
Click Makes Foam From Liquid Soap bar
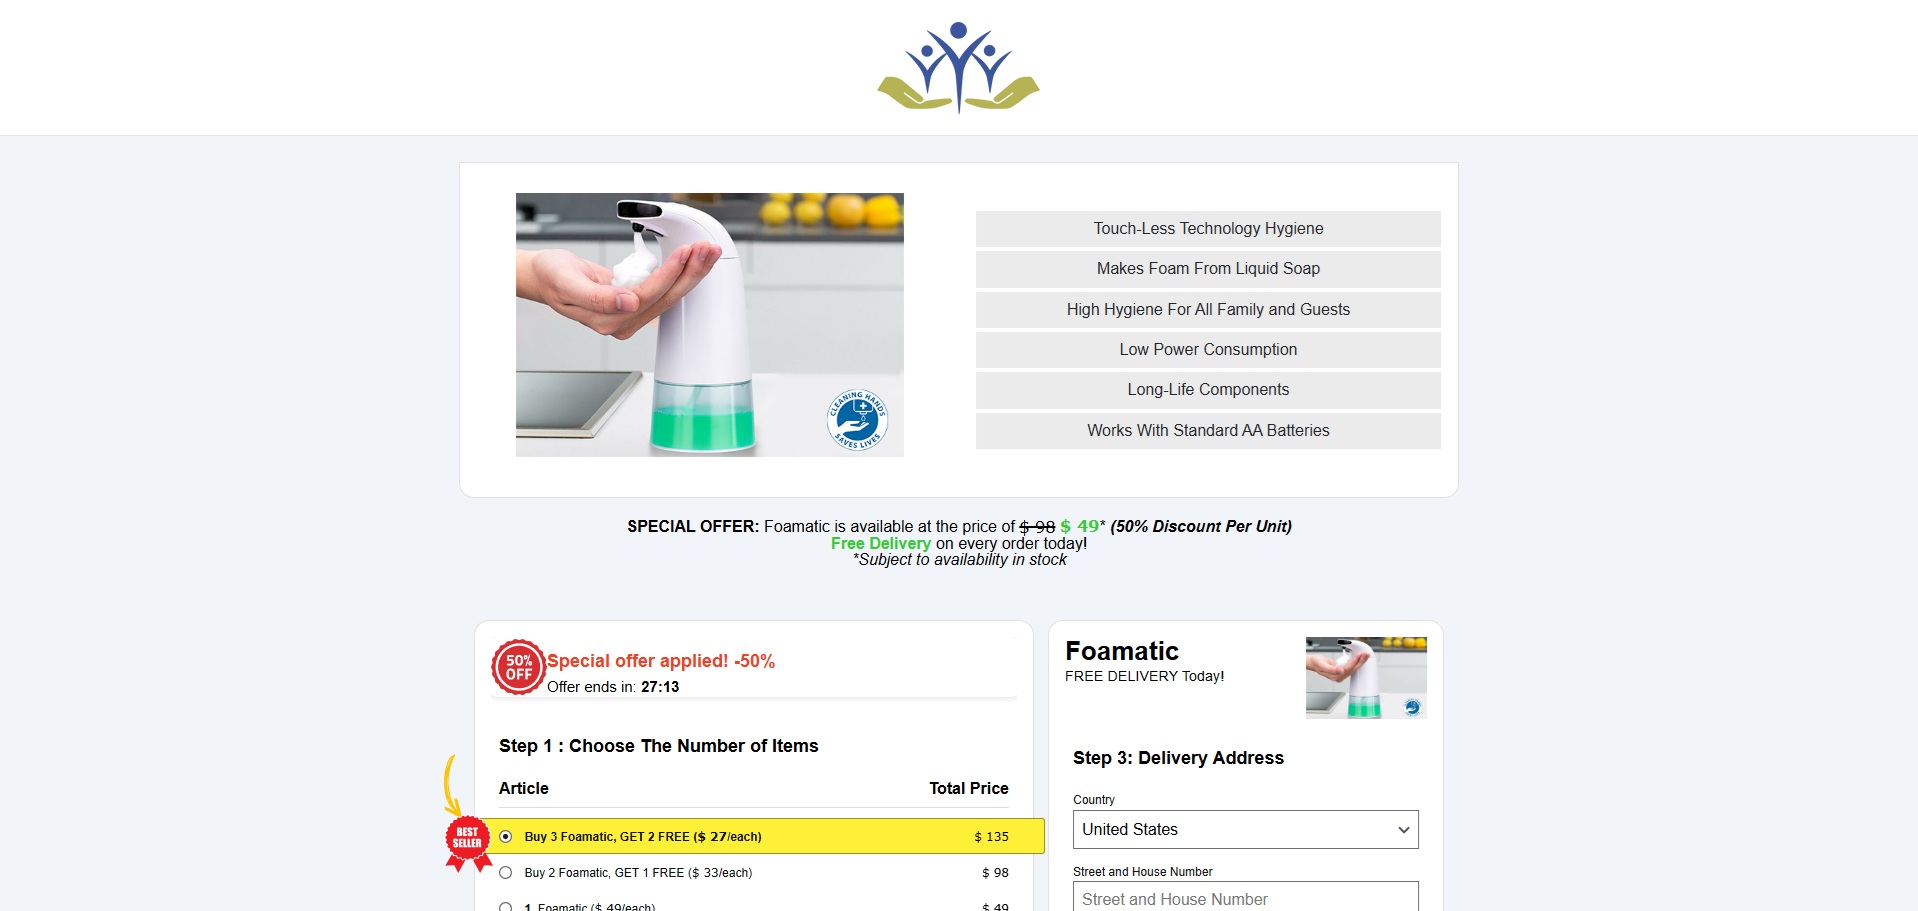(x=1208, y=269)
